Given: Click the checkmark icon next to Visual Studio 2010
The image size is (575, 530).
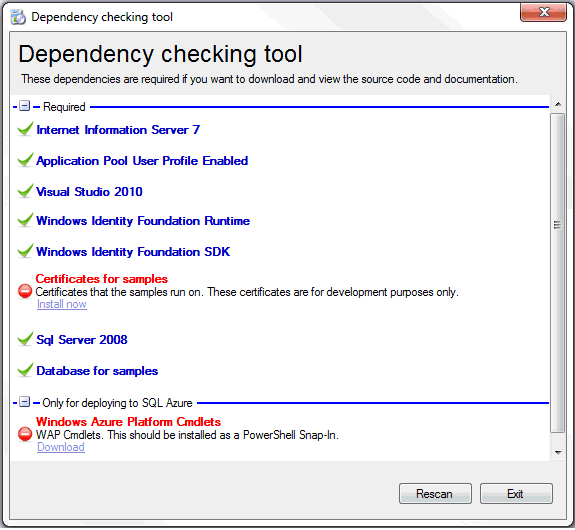Looking at the screenshot, I should click(25, 191).
